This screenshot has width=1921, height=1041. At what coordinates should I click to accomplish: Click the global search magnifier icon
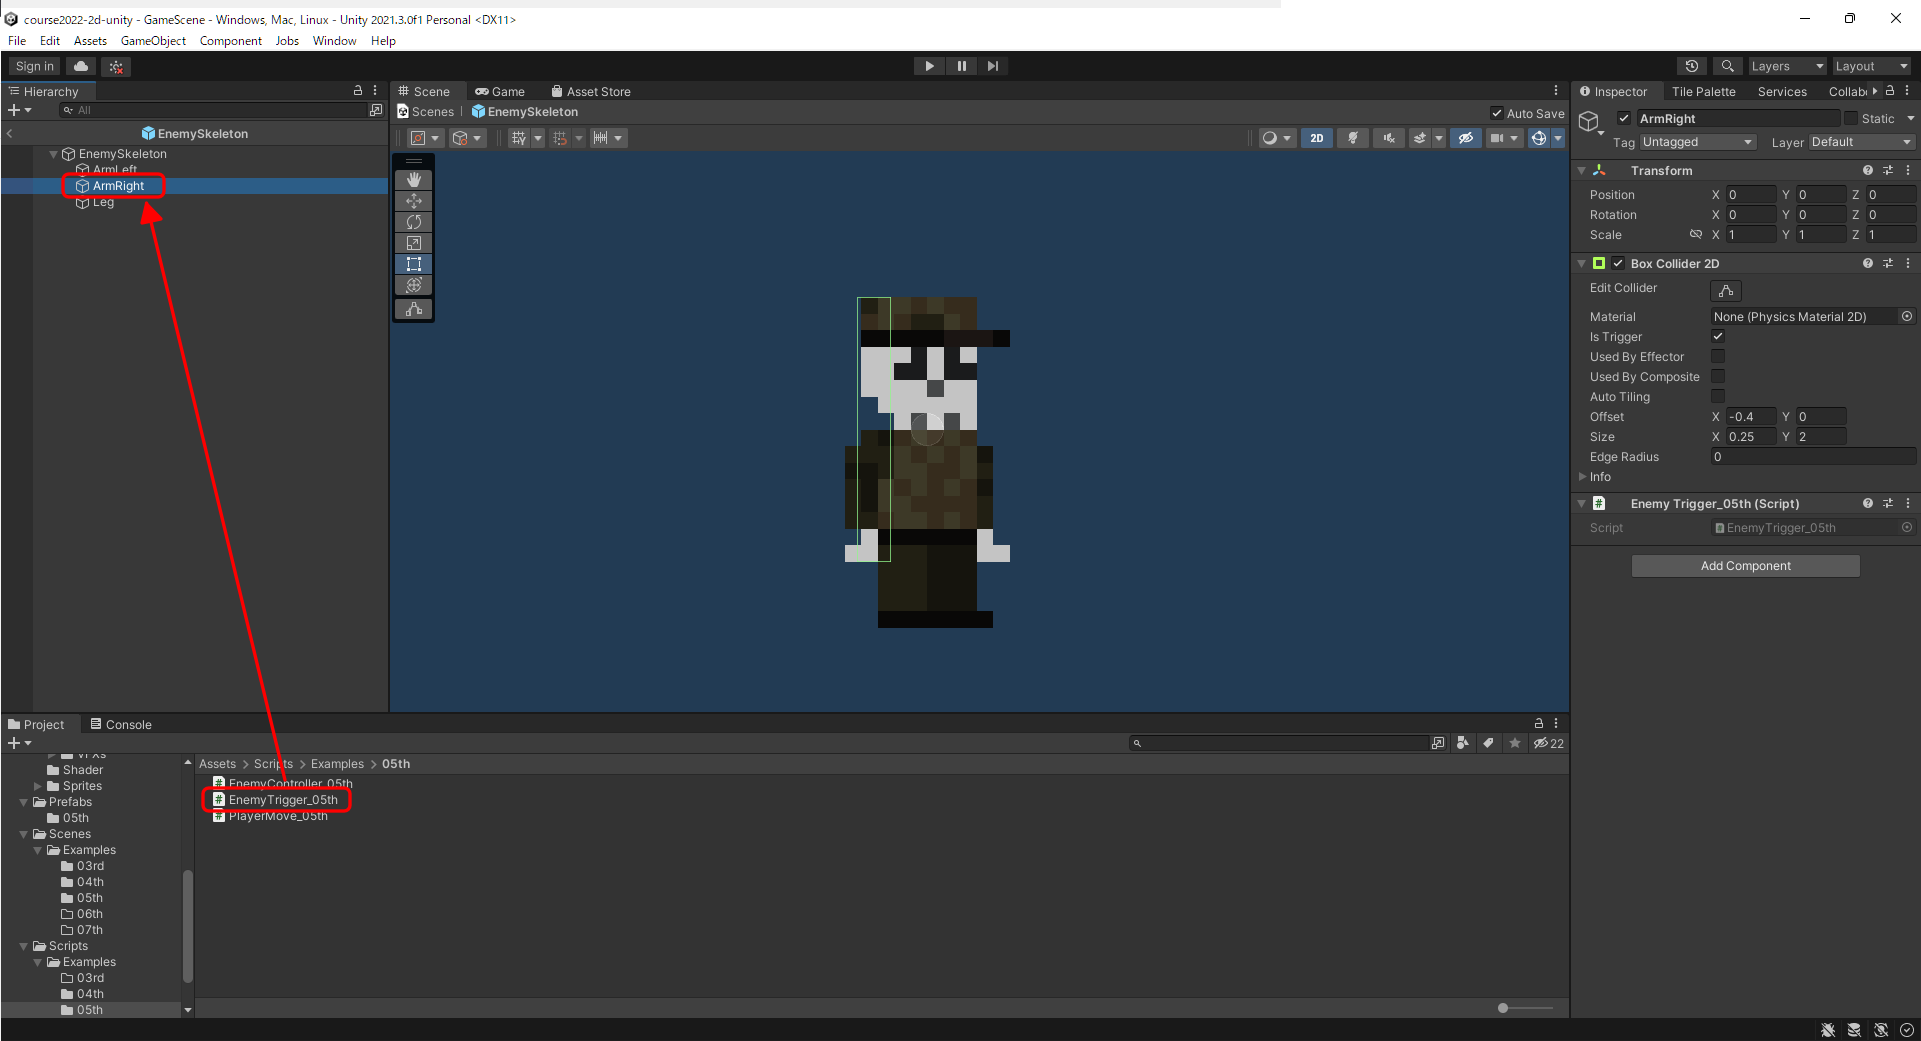[1727, 66]
